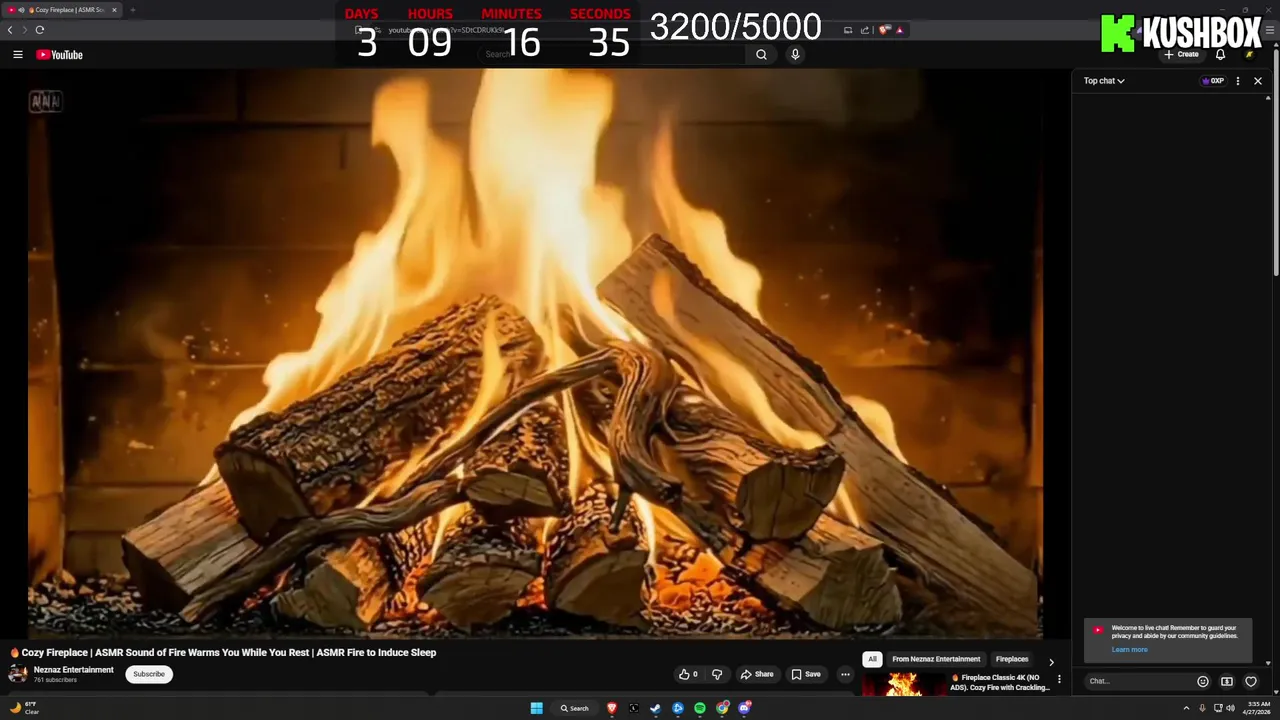Select the Cozy Fireplace browser tab
The height and width of the screenshot is (720, 1280).
tap(62, 10)
